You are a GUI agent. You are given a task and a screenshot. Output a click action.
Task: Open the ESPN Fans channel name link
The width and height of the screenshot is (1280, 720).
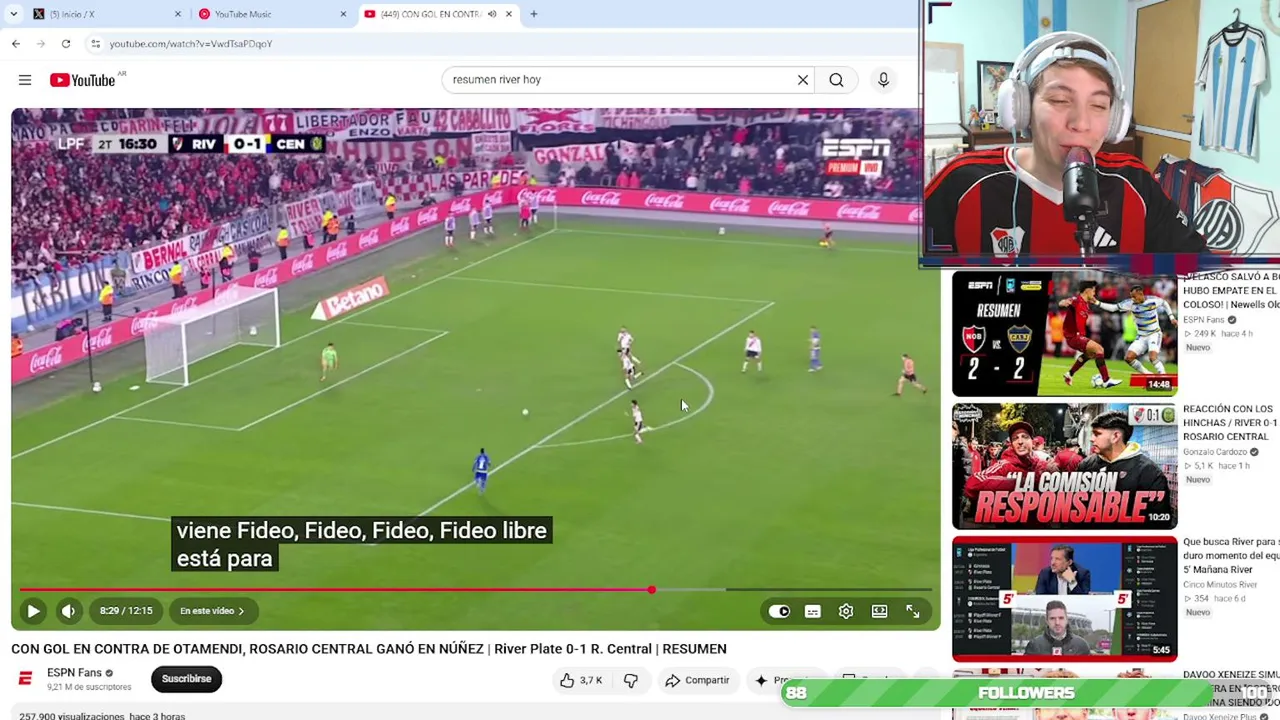click(x=74, y=673)
